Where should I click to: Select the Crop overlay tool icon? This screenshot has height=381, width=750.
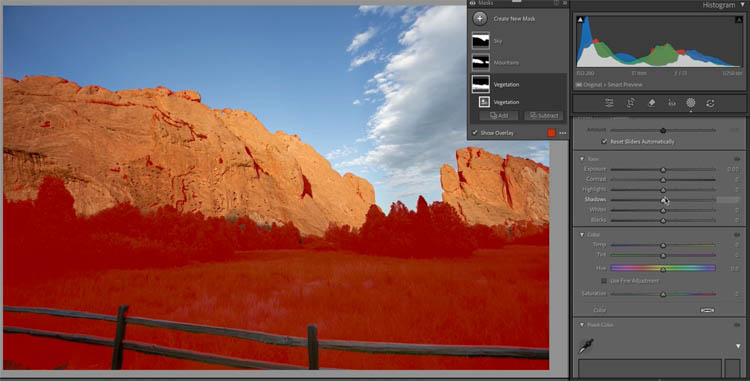pos(630,103)
